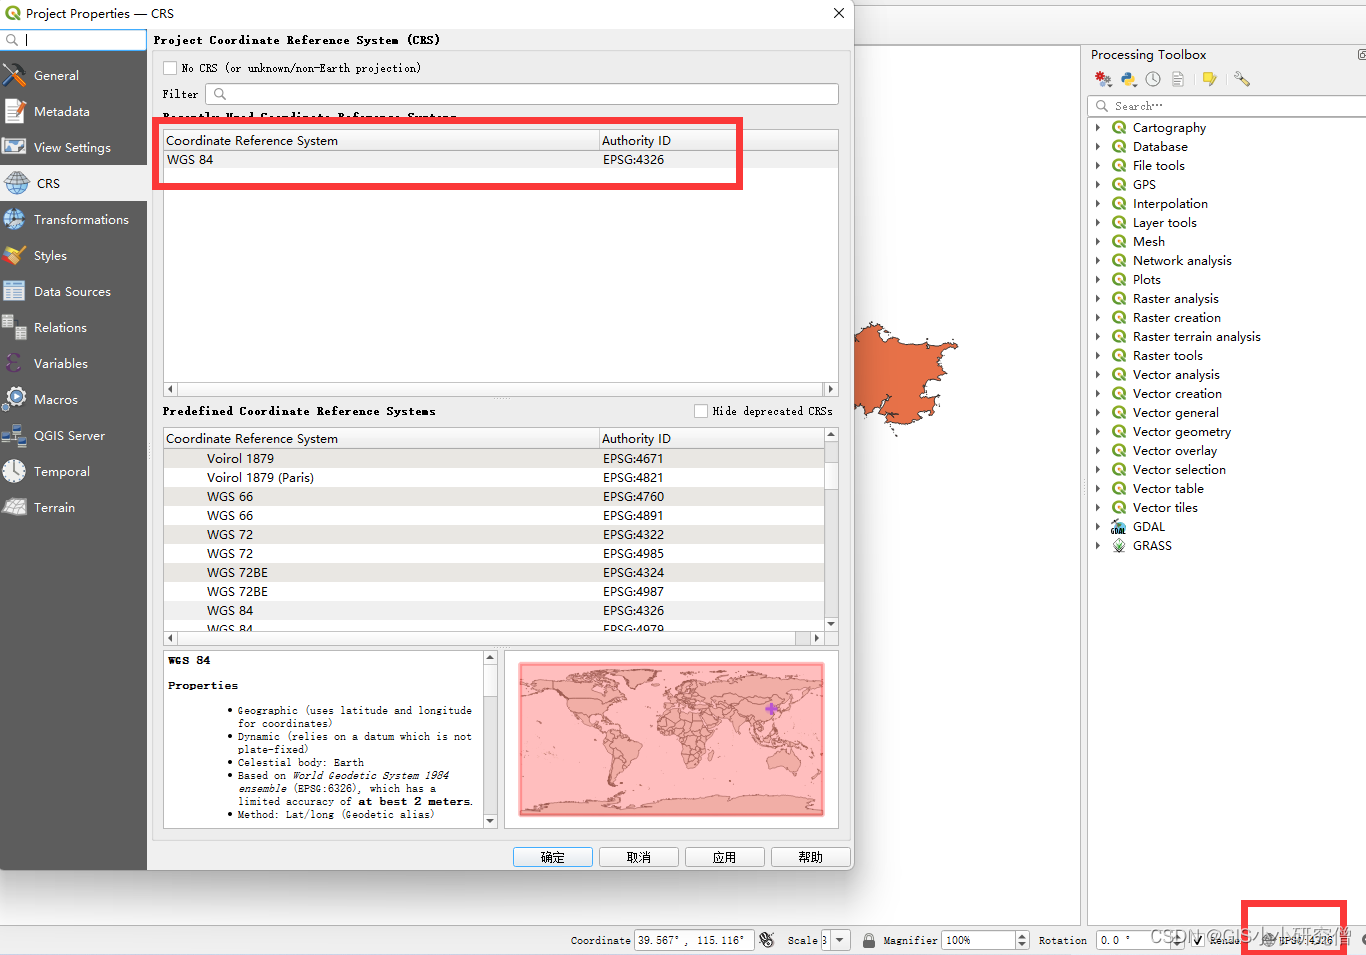Click the Processing Toolbox search field
1366x955 pixels.
1230,106
